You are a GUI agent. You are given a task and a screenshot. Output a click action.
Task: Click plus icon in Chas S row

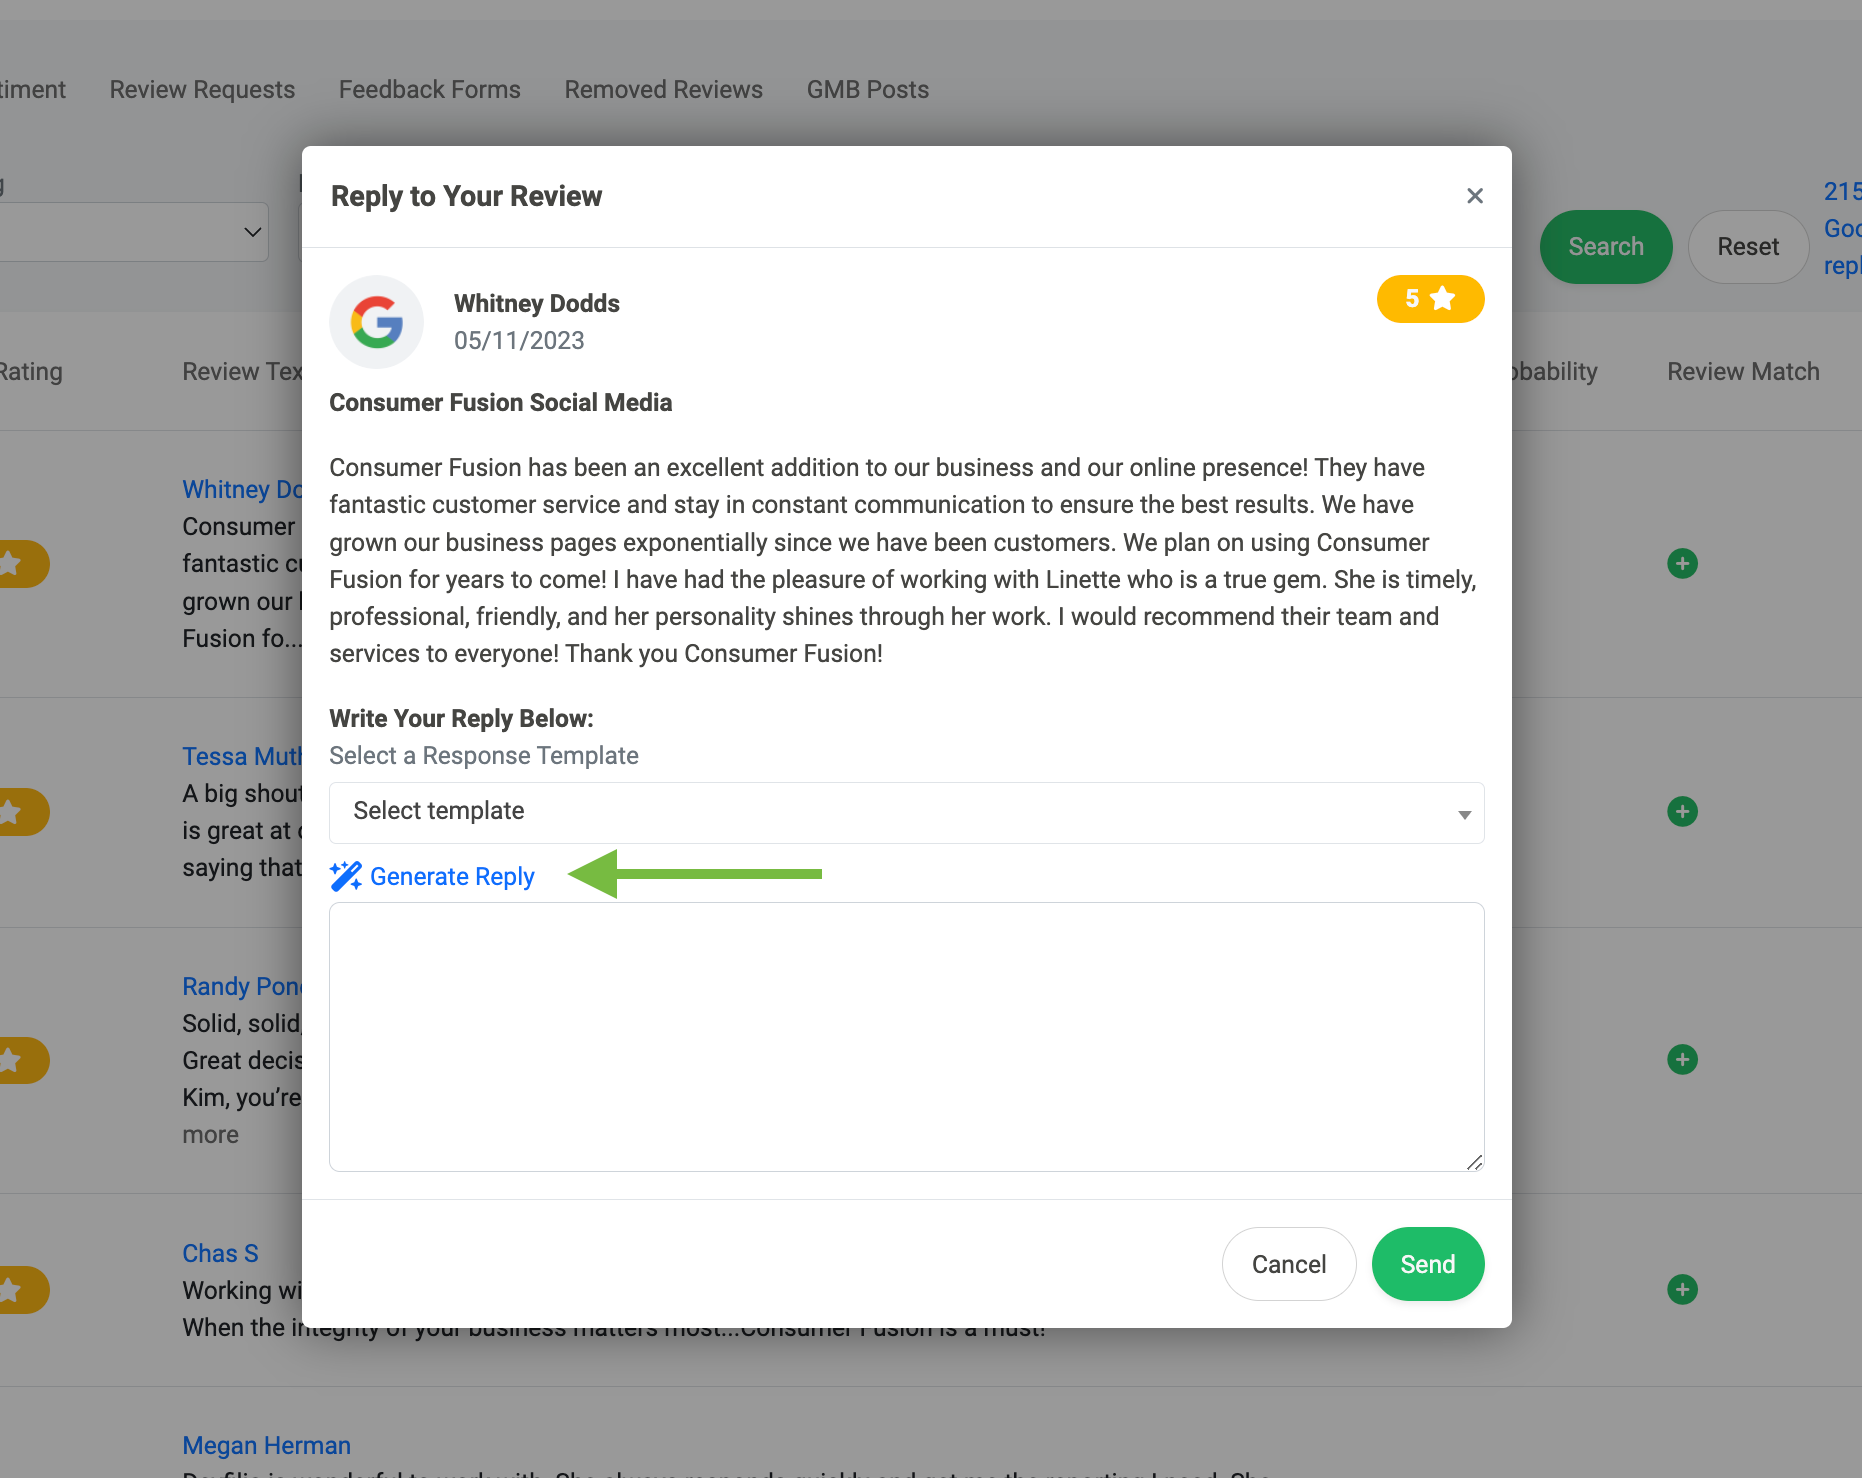(x=1682, y=1290)
